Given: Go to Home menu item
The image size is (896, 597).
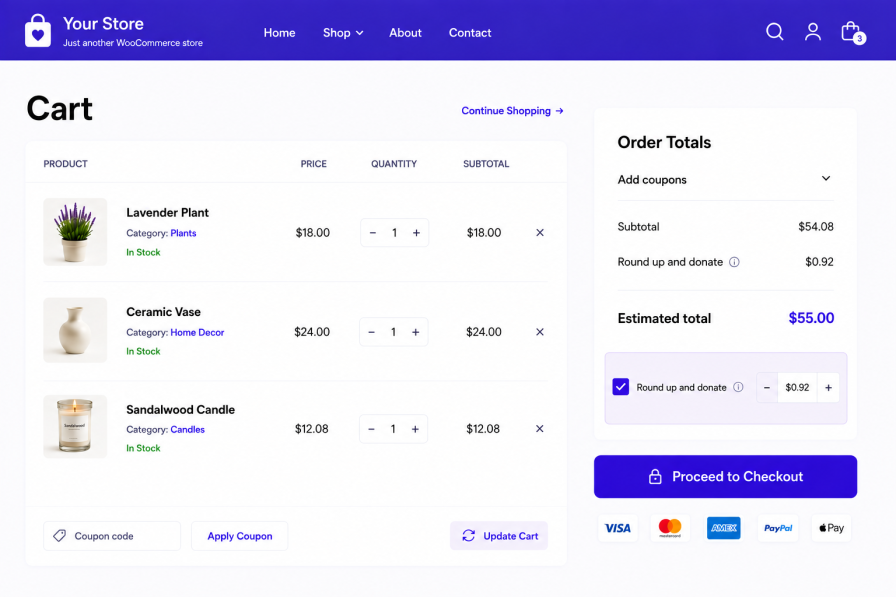Looking at the screenshot, I should (x=279, y=33).
